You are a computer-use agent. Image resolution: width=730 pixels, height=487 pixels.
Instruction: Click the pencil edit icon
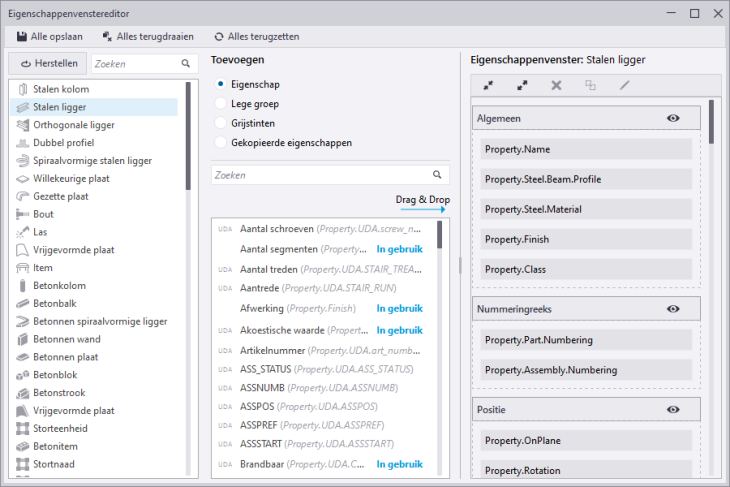coord(624,85)
